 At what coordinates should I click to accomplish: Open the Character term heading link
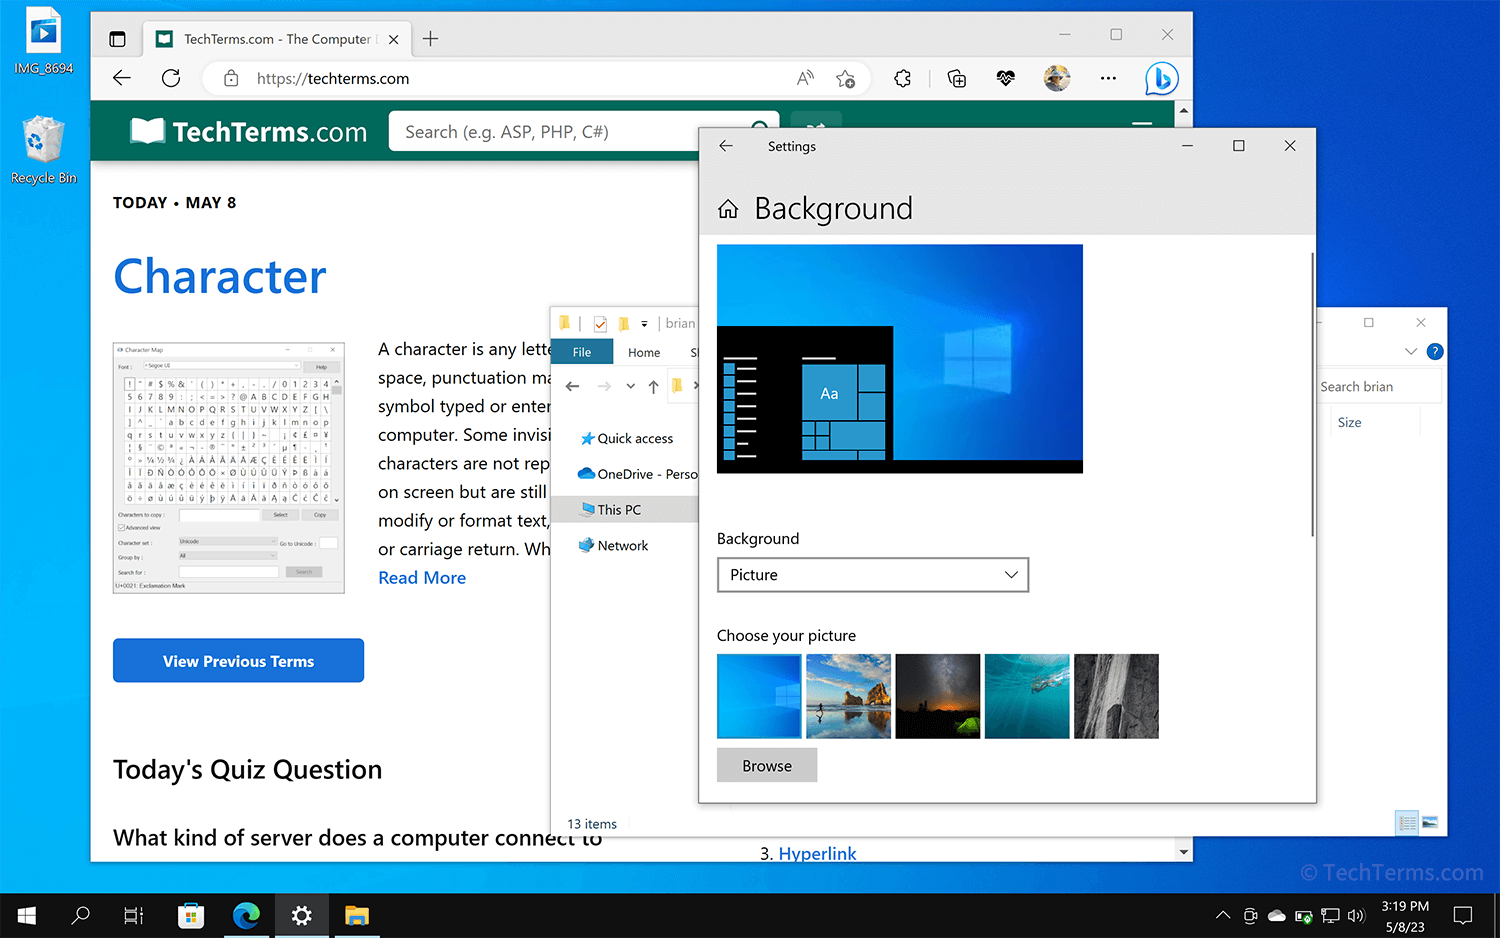(220, 276)
